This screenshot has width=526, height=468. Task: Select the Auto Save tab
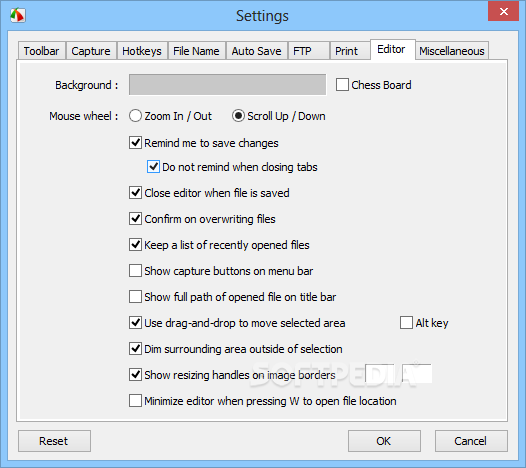pos(257,51)
